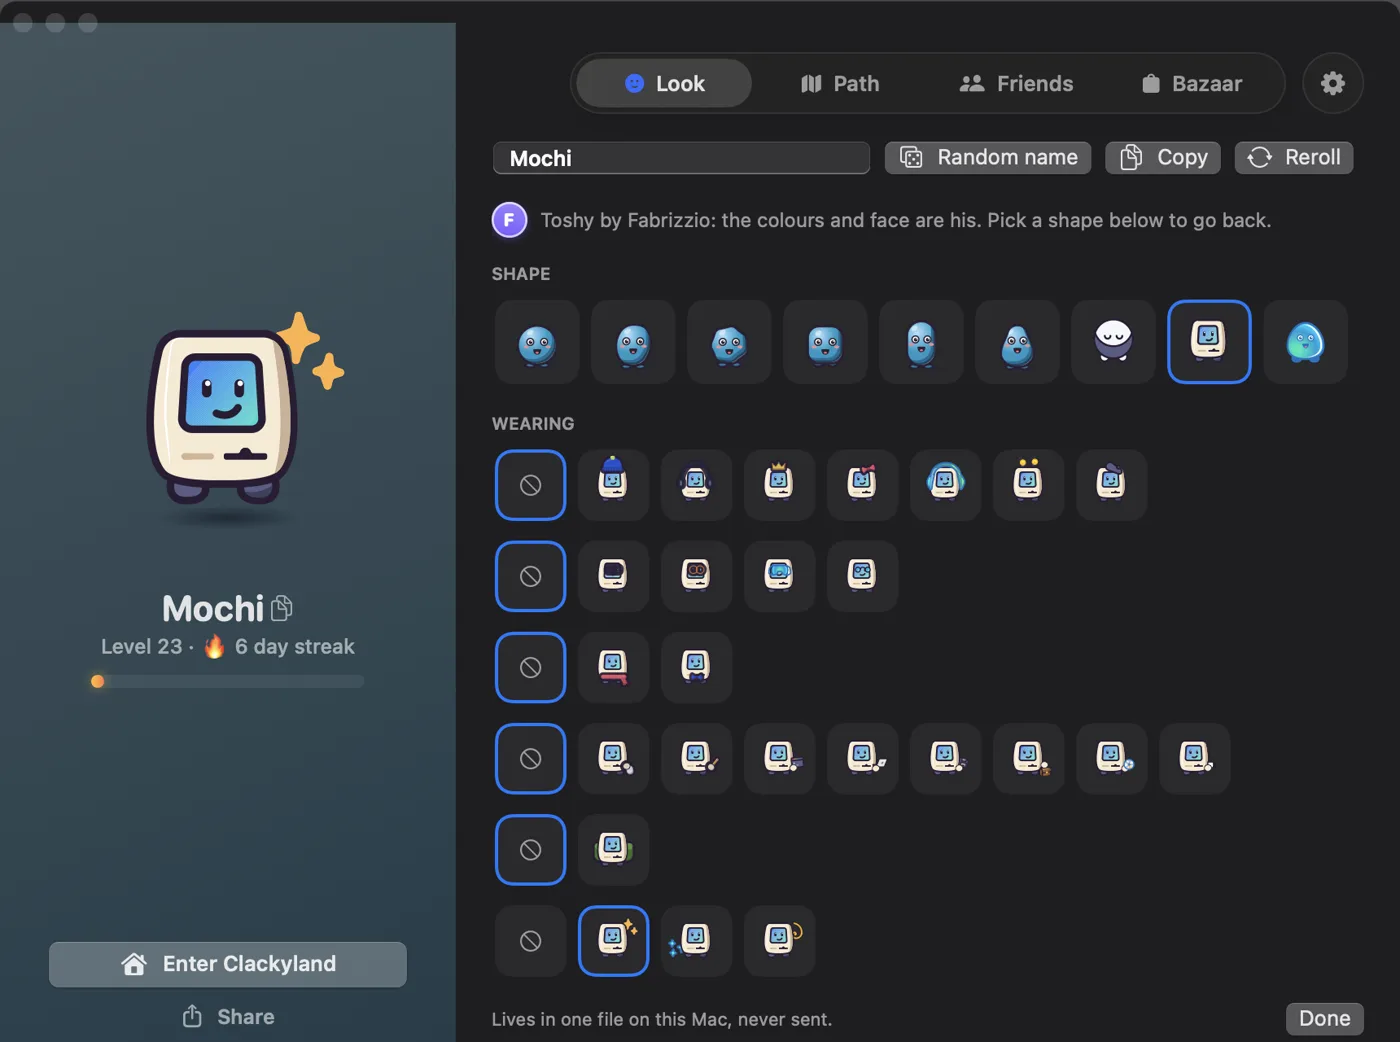Screen dimensions: 1400x1042
Task: Click the level progress bar
Action: tap(227, 681)
